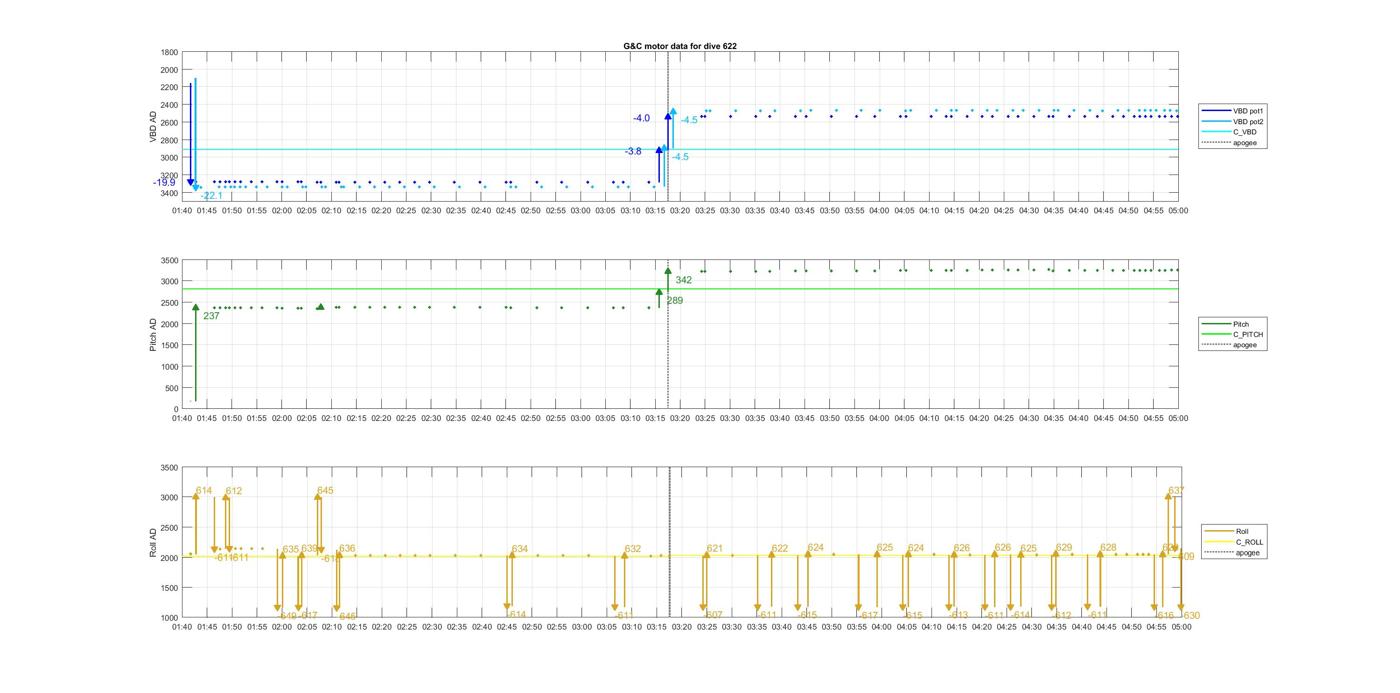Click the '-607' annotation on the roll plot

point(713,615)
